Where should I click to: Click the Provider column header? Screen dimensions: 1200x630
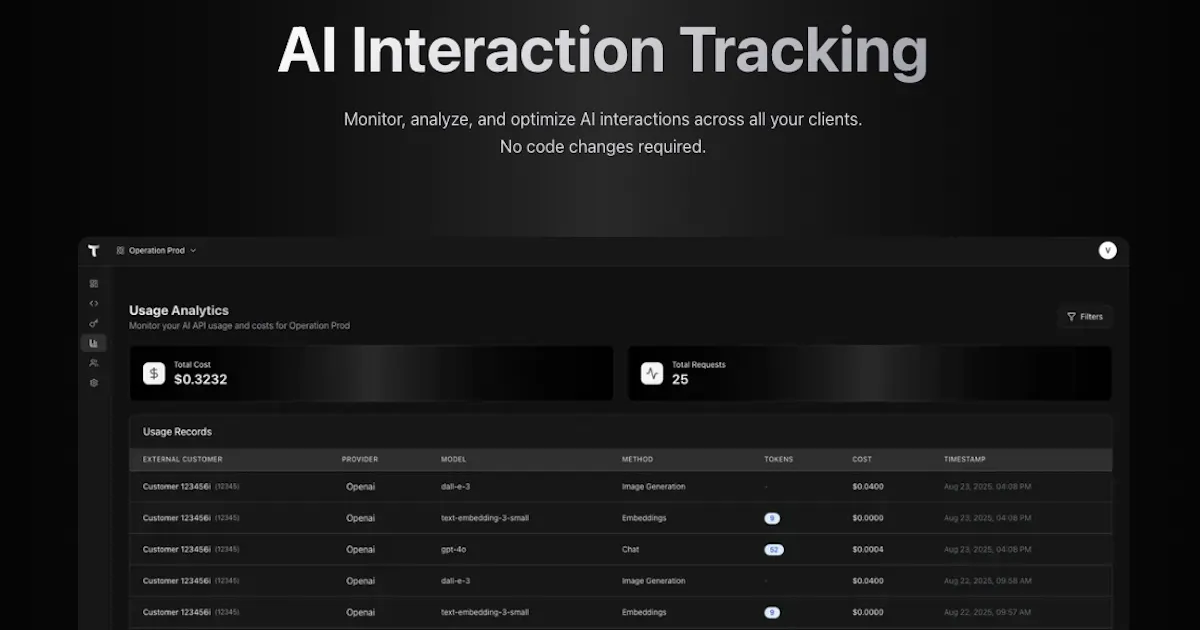(360, 459)
